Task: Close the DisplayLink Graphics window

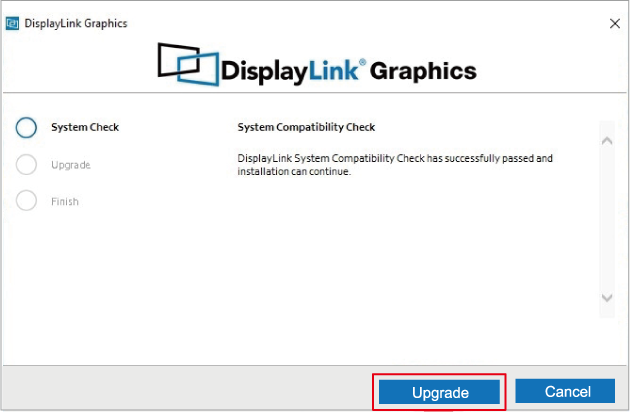Action: coord(613,22)
